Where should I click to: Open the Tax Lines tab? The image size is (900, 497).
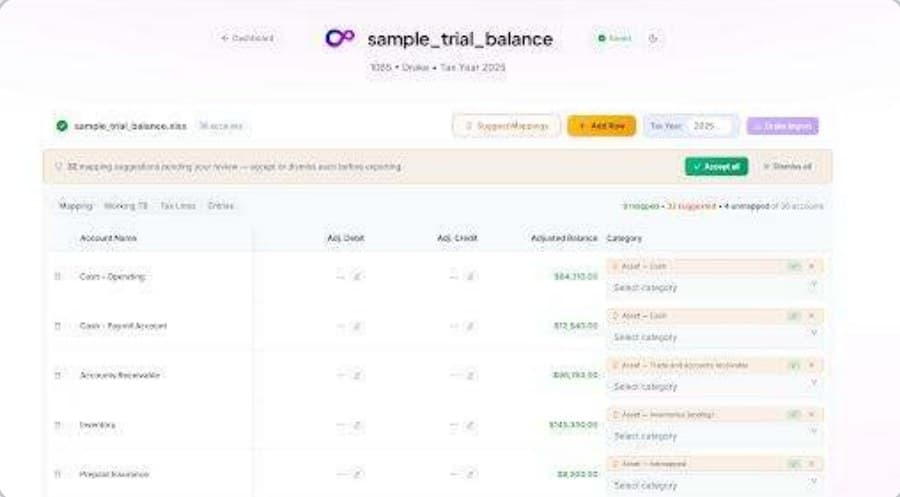[x=178, y=205]
